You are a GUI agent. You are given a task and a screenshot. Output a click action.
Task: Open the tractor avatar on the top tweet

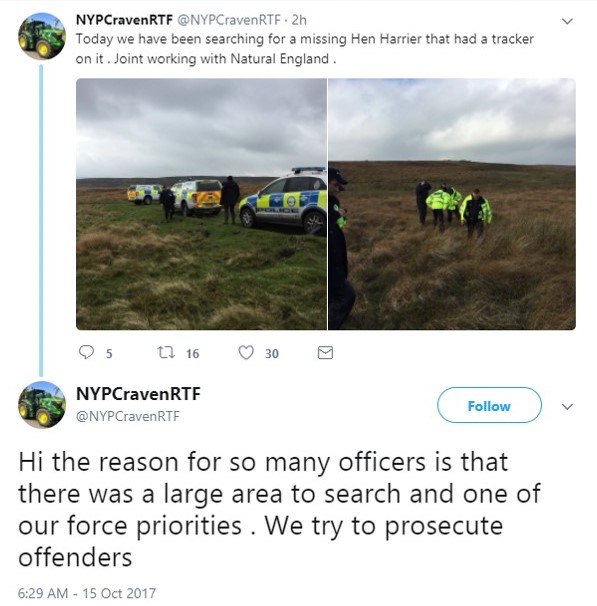42,36
